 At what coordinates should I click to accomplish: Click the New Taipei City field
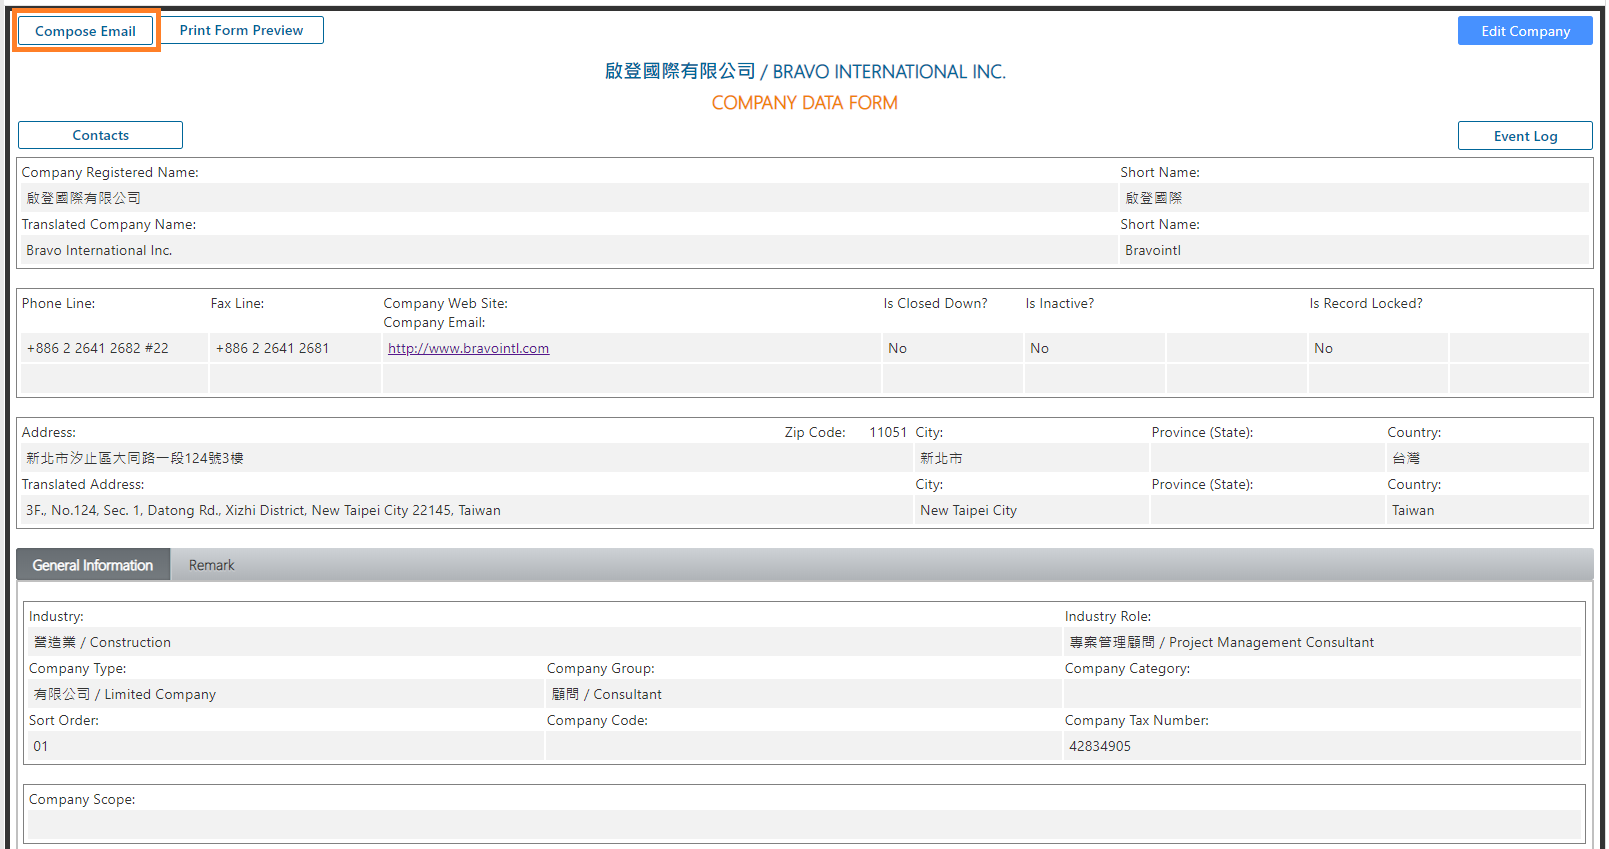pyautogui.click(x=1030, y=511)
